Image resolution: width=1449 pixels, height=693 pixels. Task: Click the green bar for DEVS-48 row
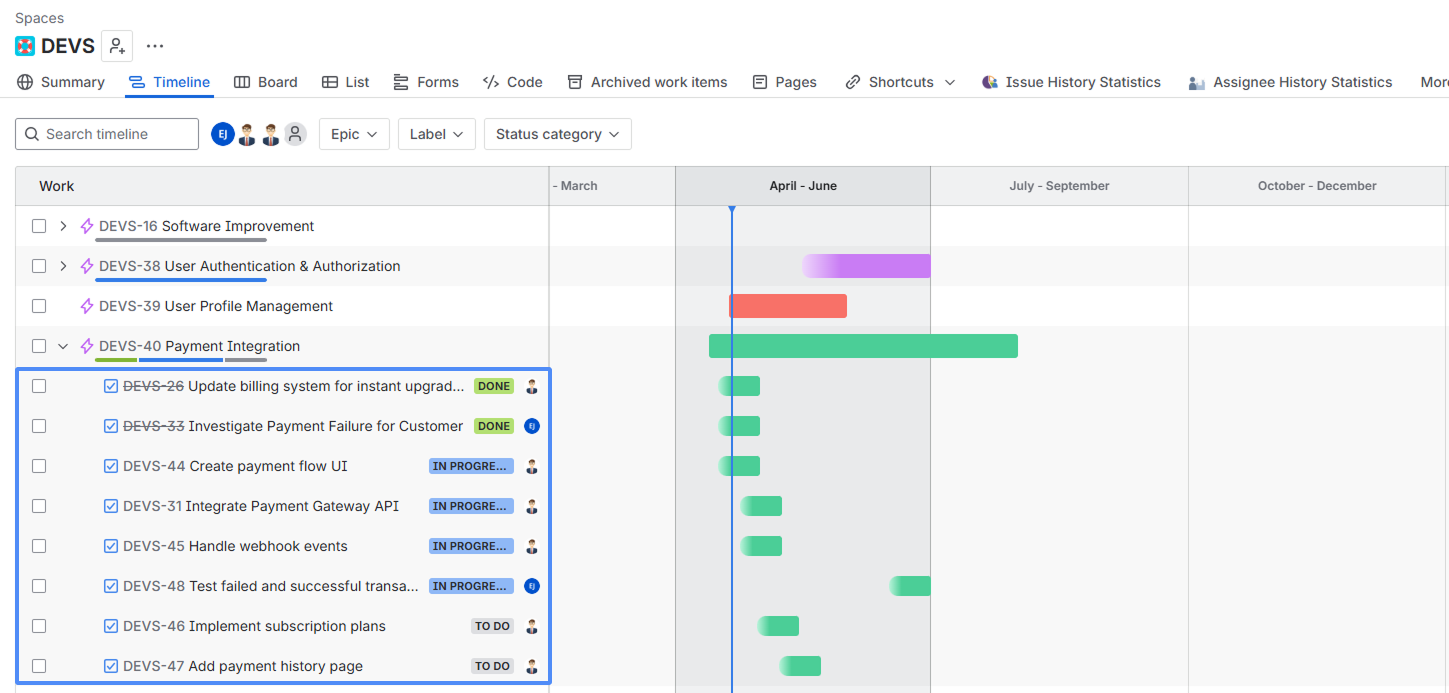910,586
